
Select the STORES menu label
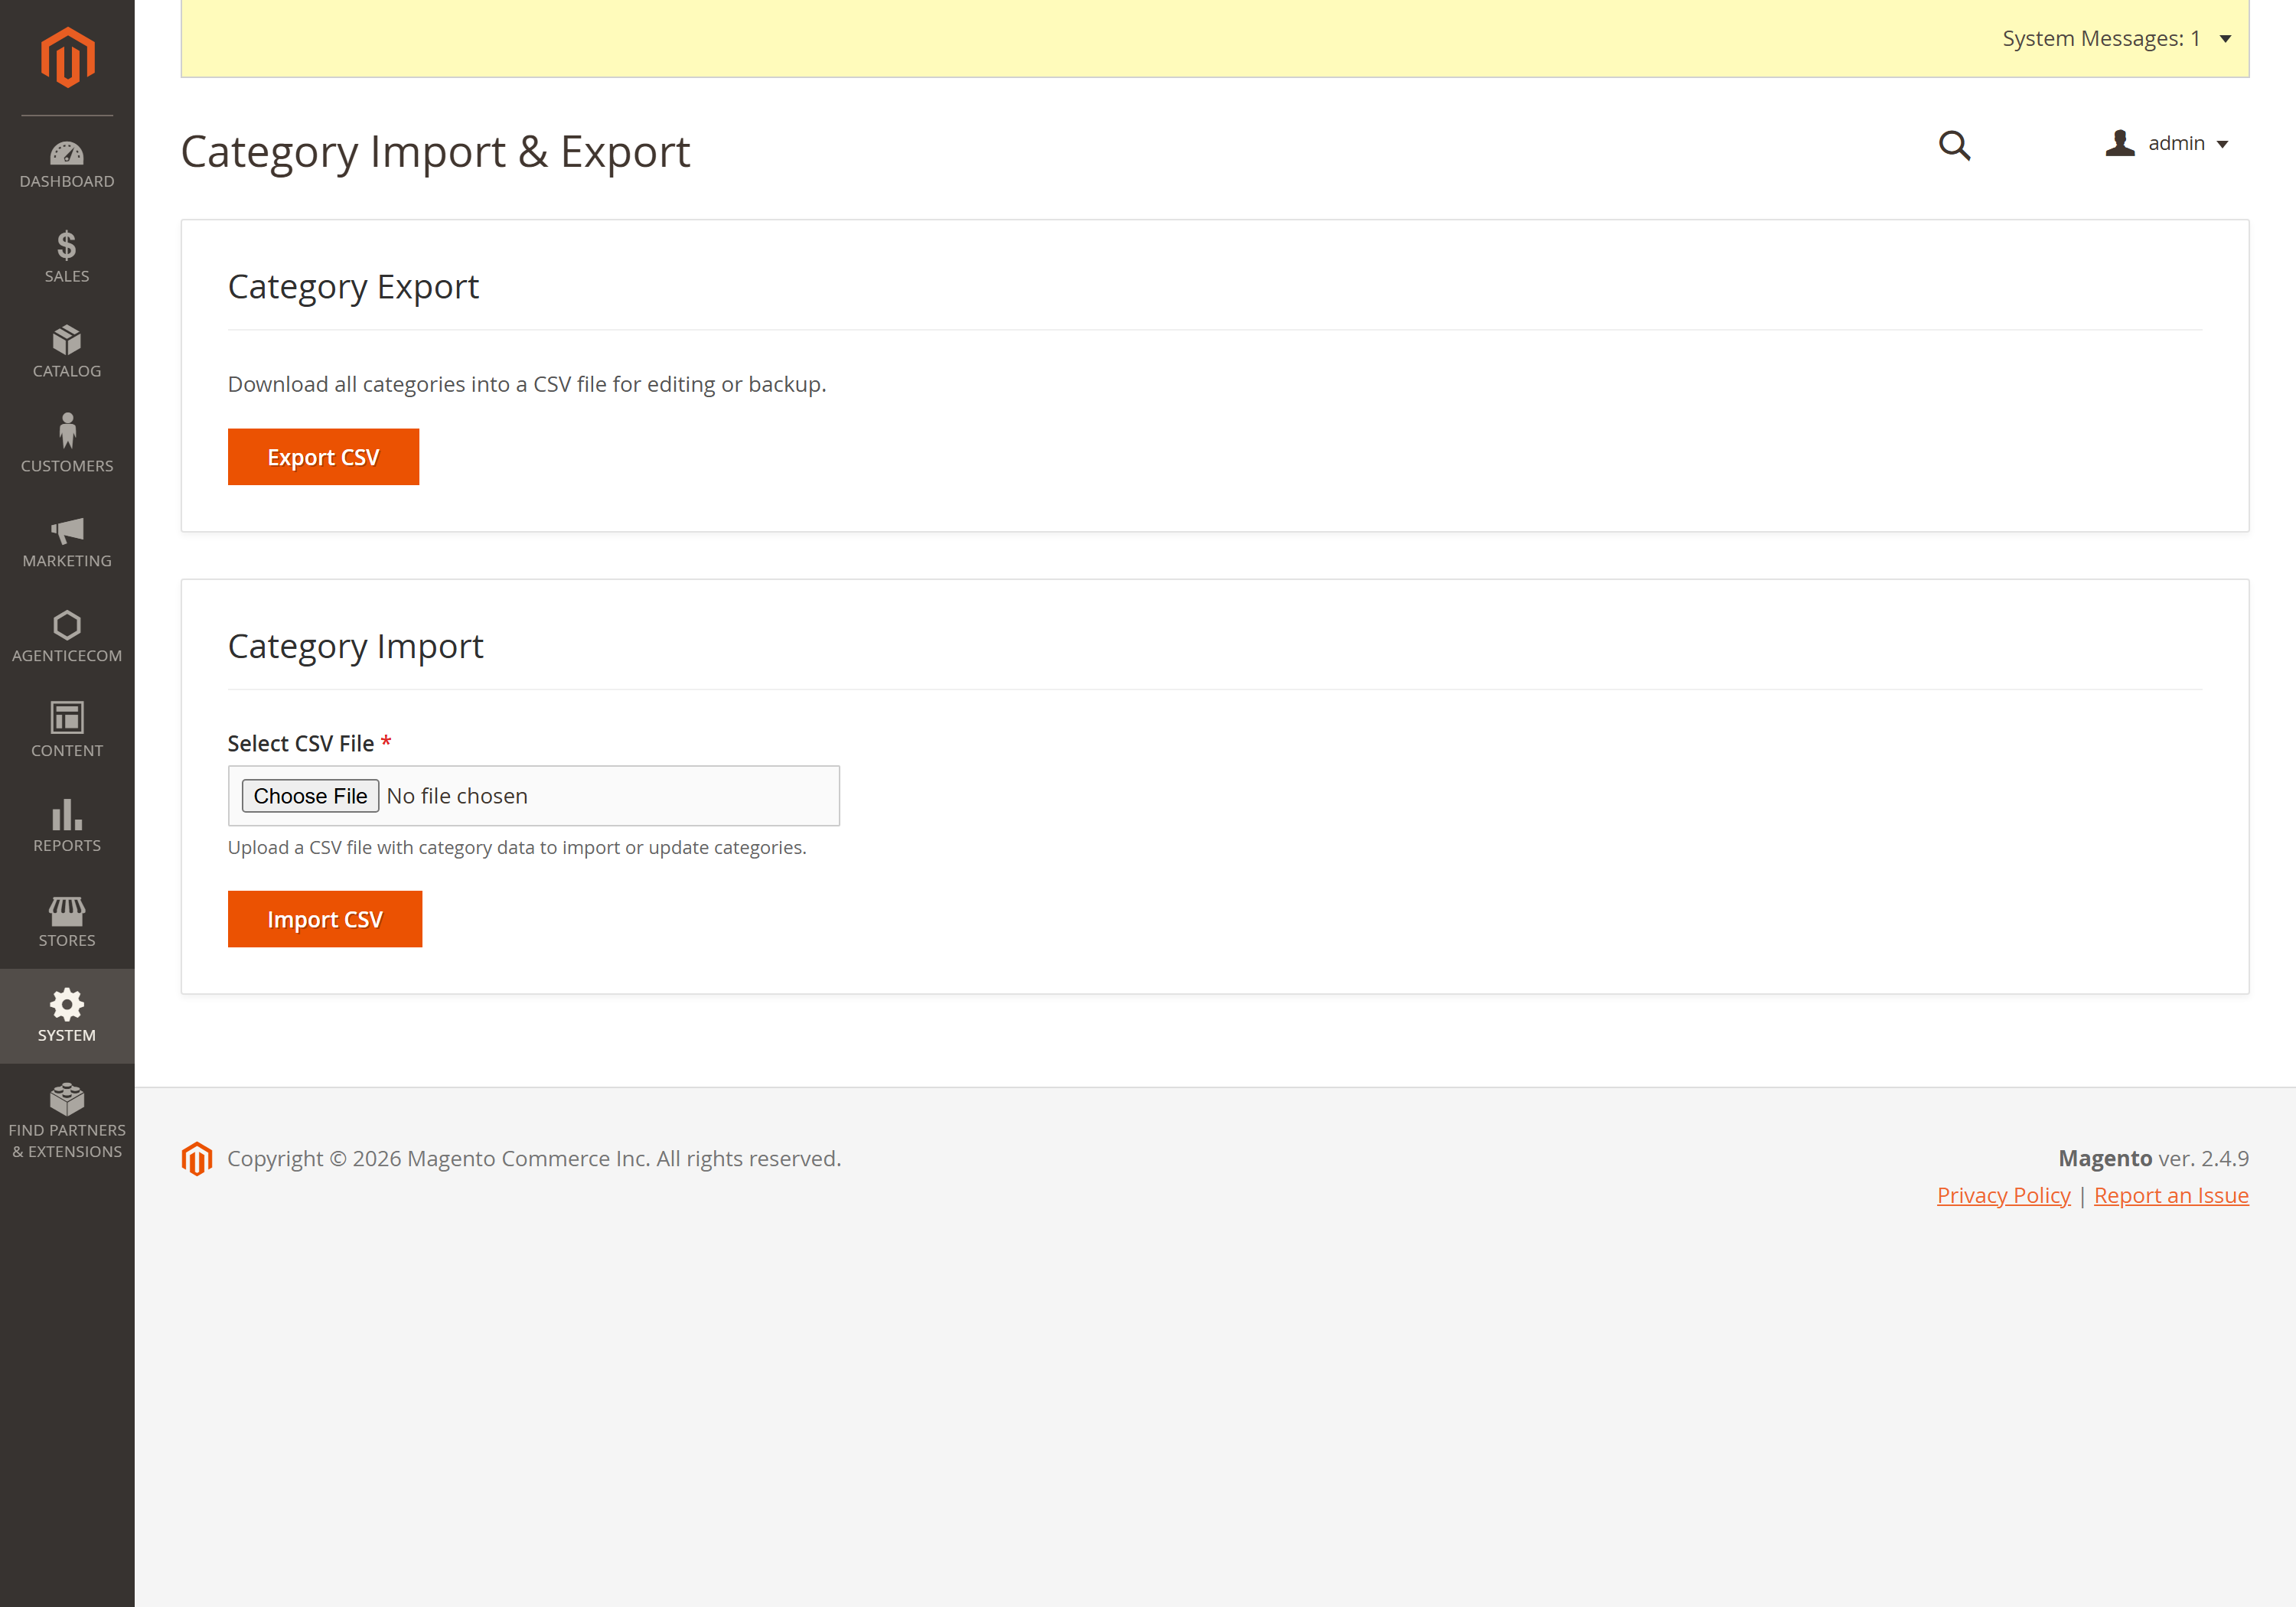click(67, 940)
